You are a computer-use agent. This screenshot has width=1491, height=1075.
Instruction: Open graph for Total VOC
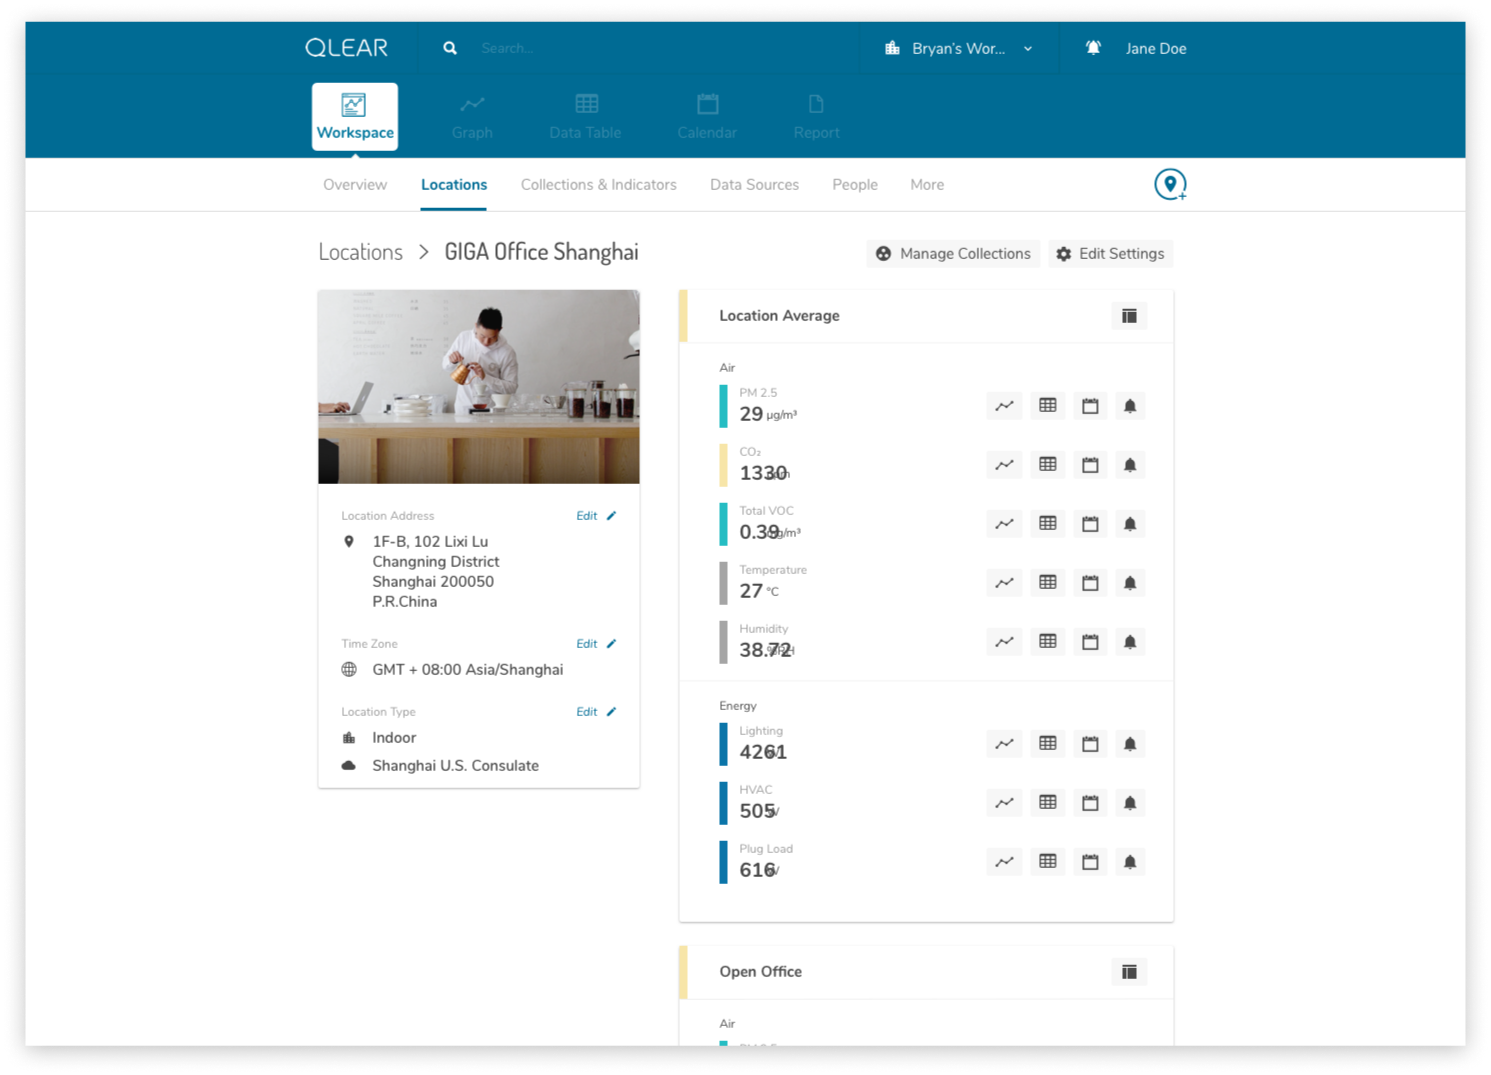[1004, 524]
